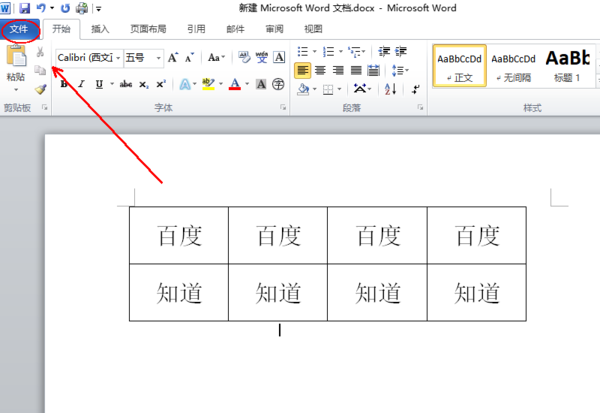Click the Save icon in quick access toolbar

click(x=24, y=8)
